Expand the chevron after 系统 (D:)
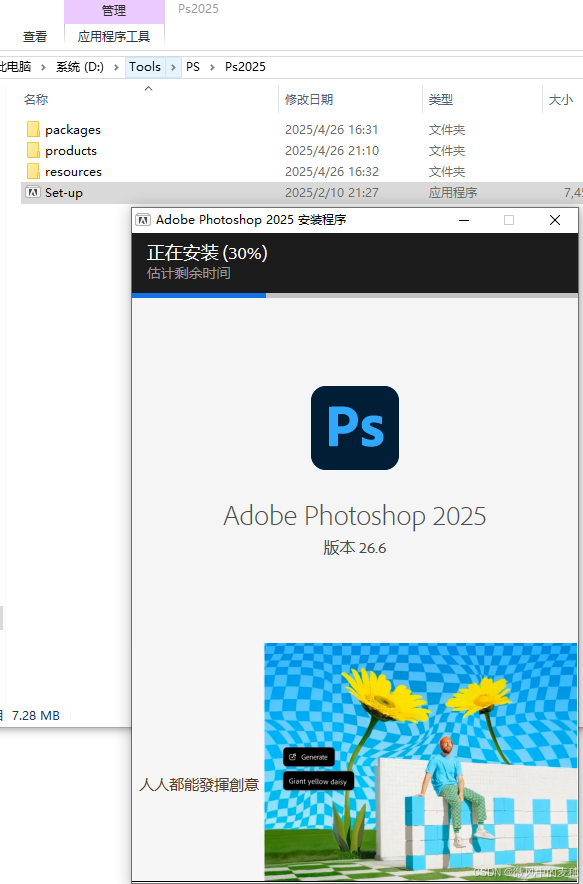Screen dimensions: 583x884 116,67
